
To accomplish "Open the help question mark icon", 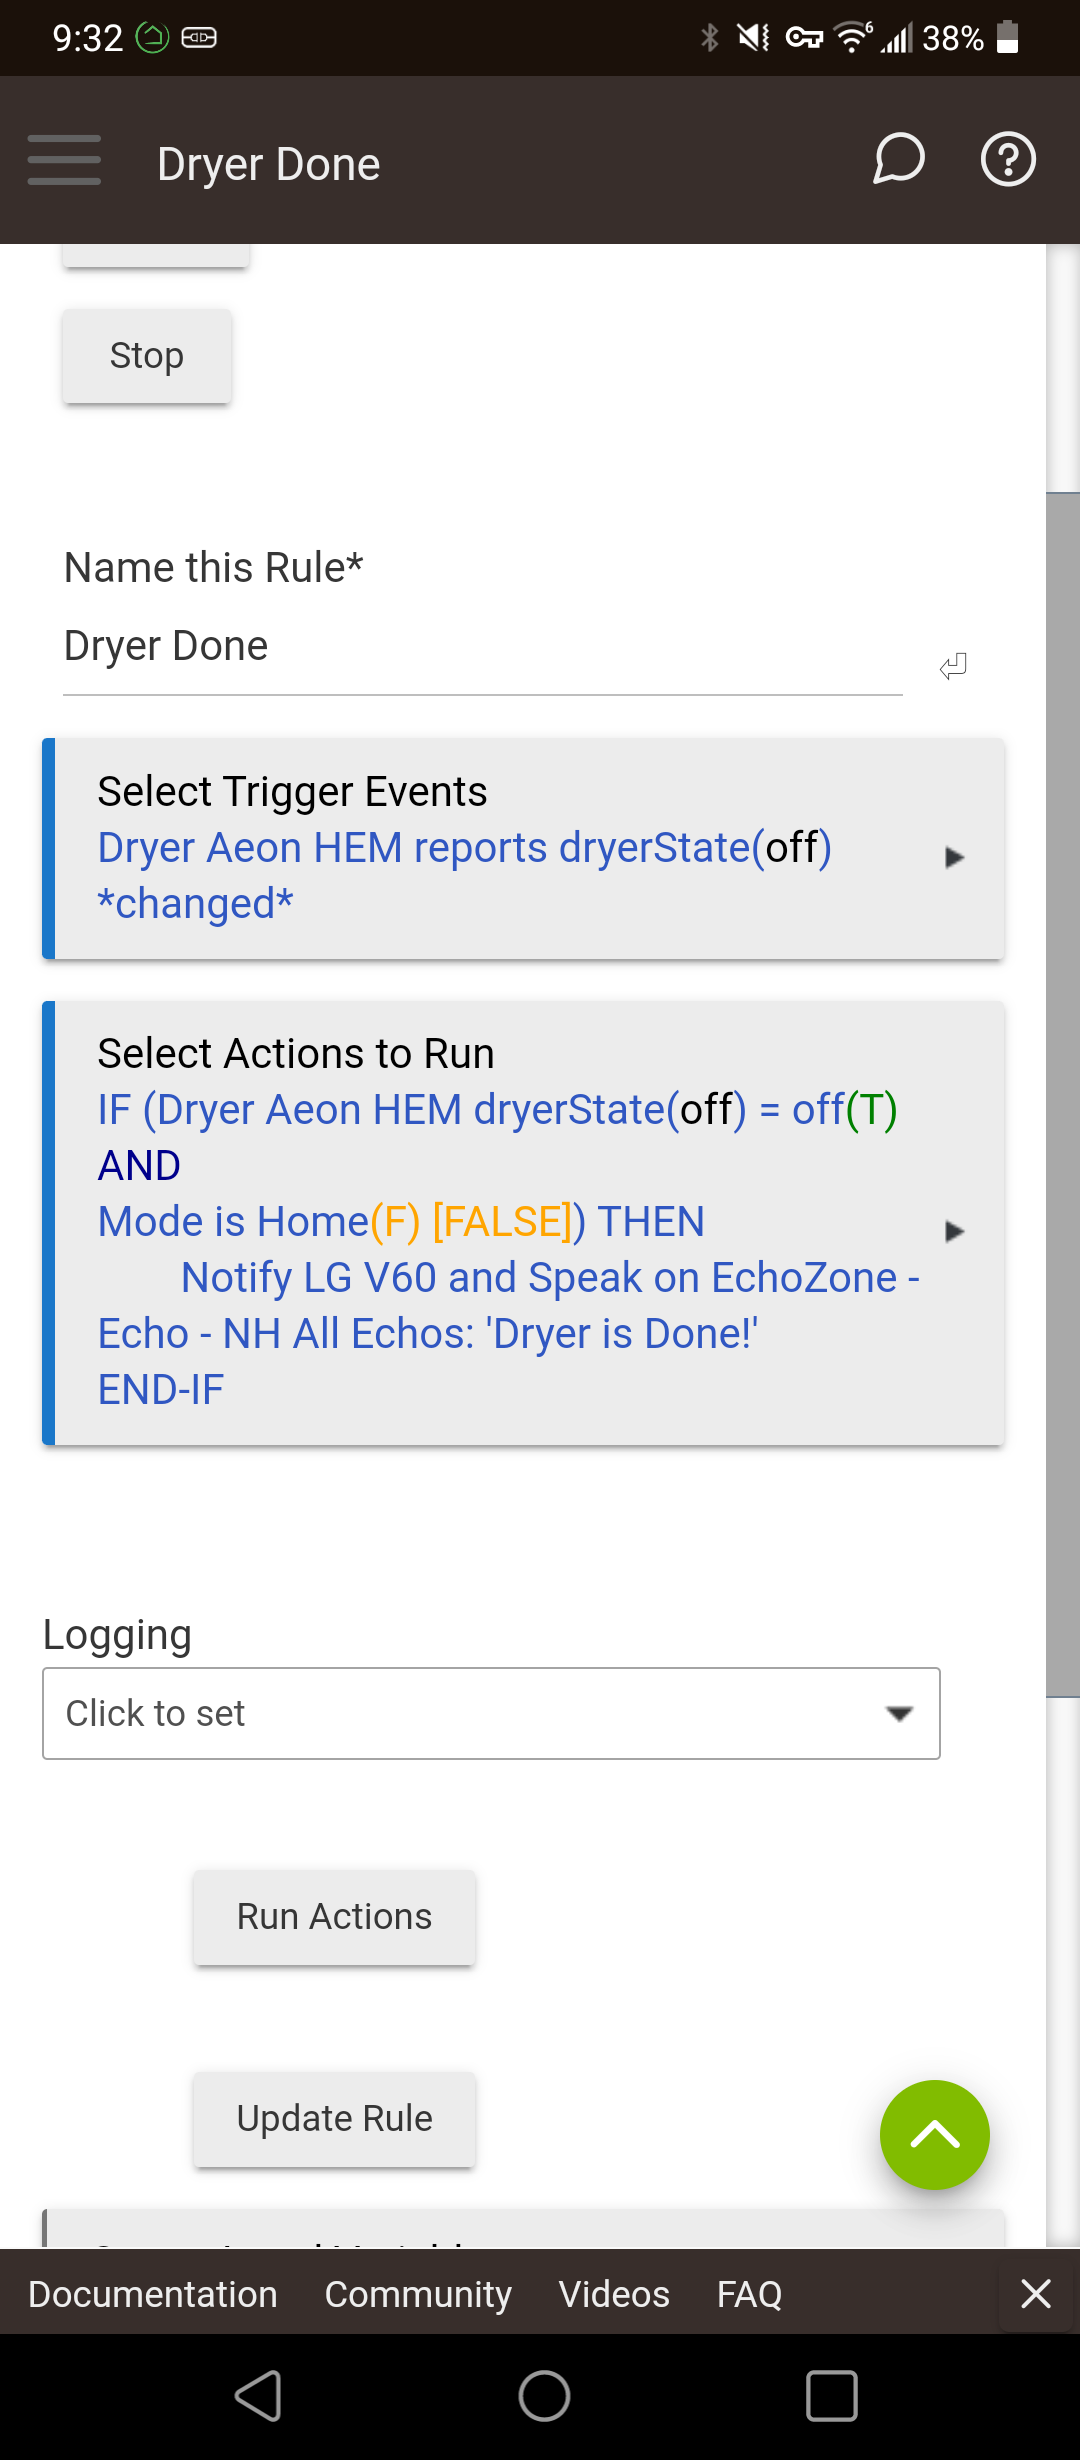I will click(x=1008, y=159).
